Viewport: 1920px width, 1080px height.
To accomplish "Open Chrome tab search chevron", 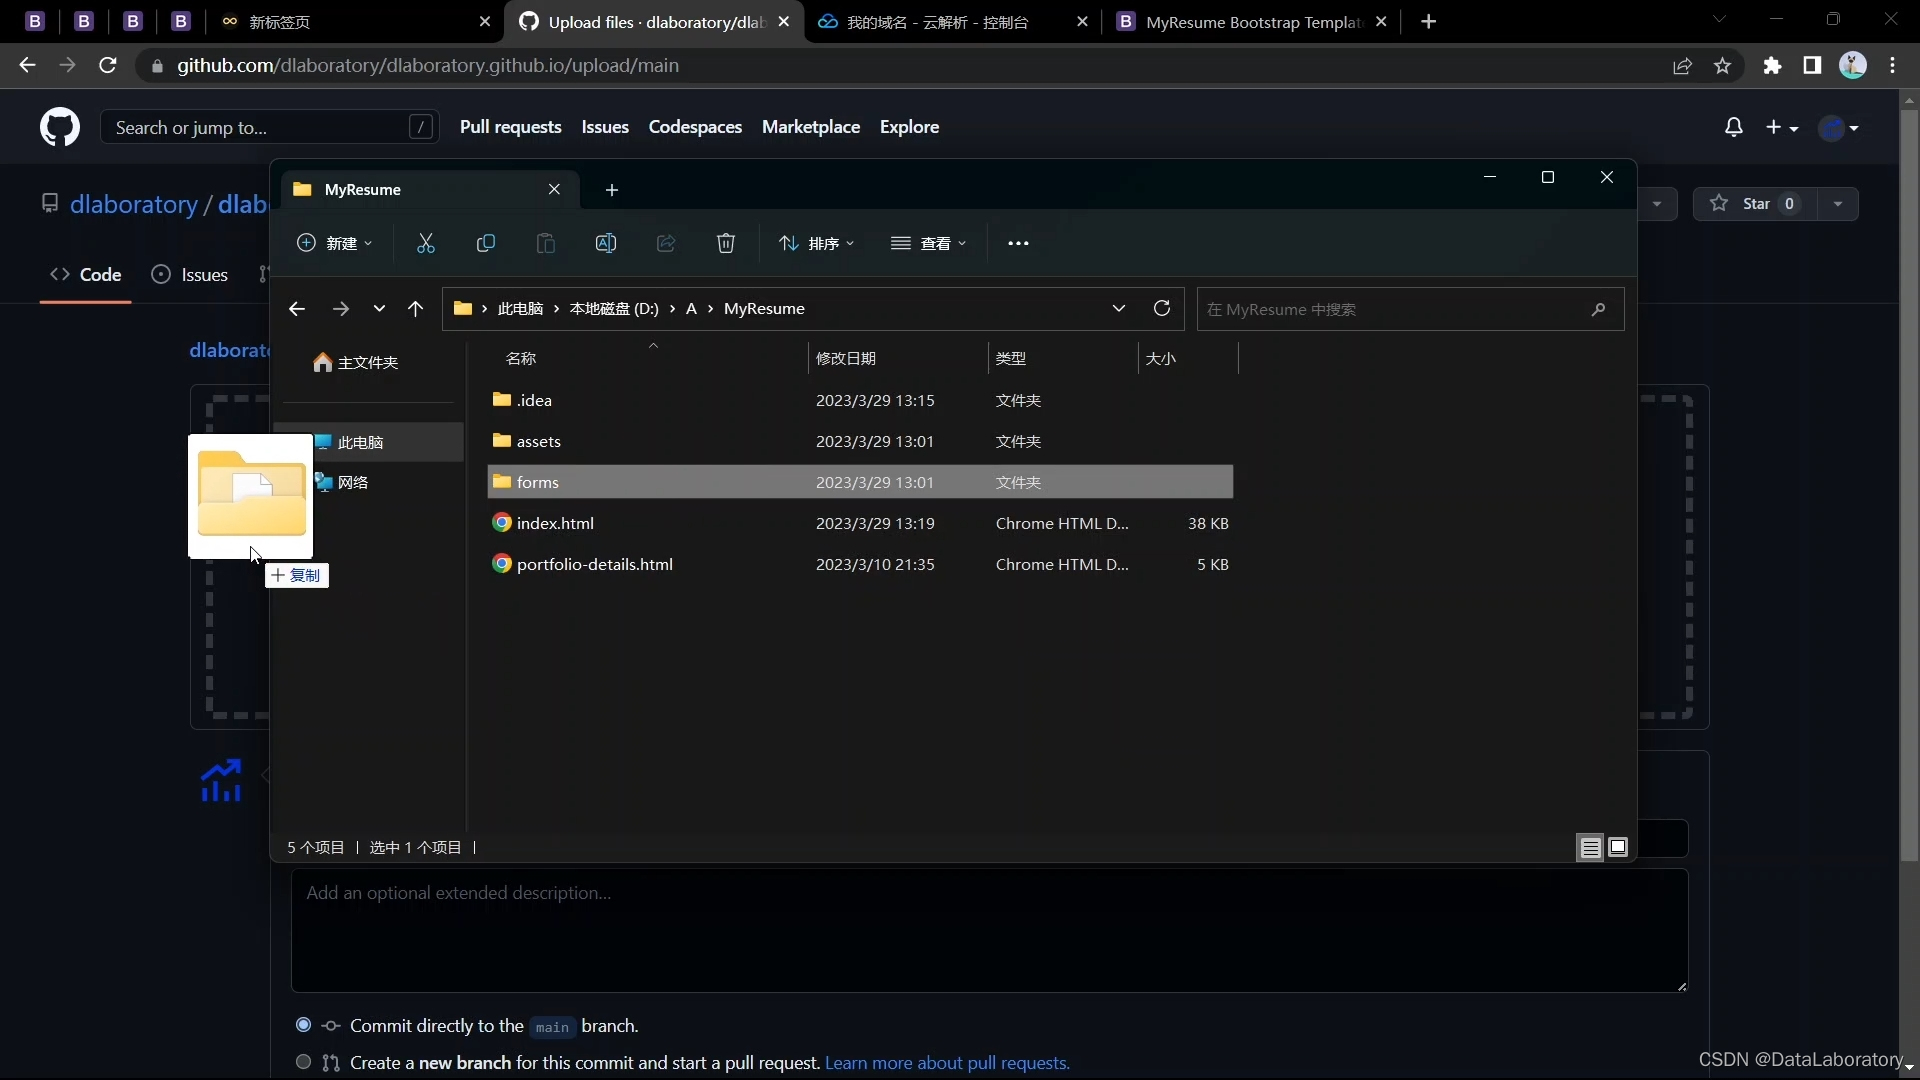I will click(1719, 20).
